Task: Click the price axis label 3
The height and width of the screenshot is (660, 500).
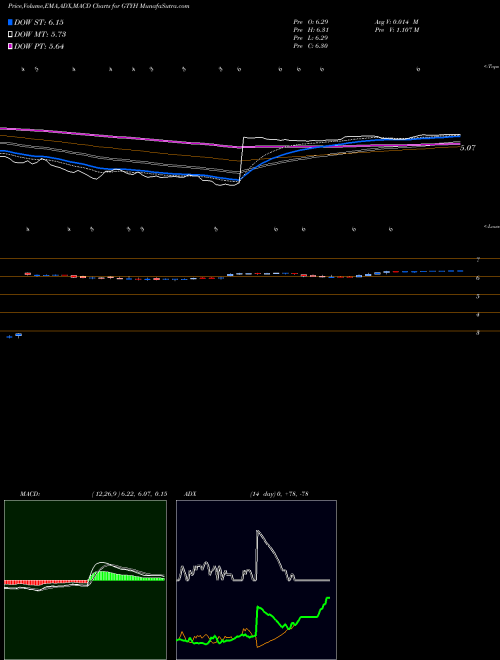Action: pos(478,333)
